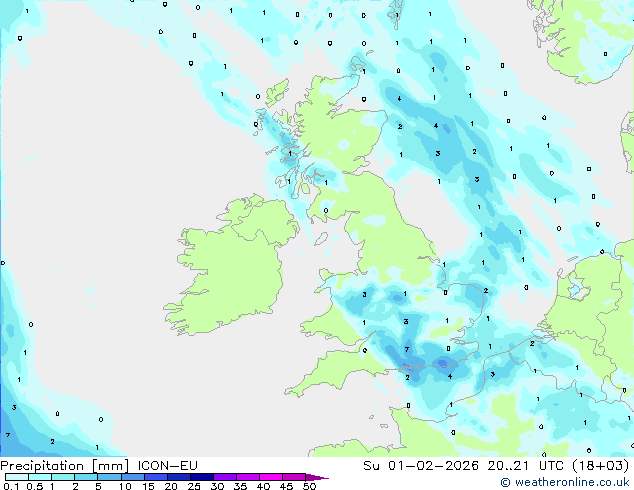Click the legend label '45'
The image size is (634, 490).
[286, 486]
